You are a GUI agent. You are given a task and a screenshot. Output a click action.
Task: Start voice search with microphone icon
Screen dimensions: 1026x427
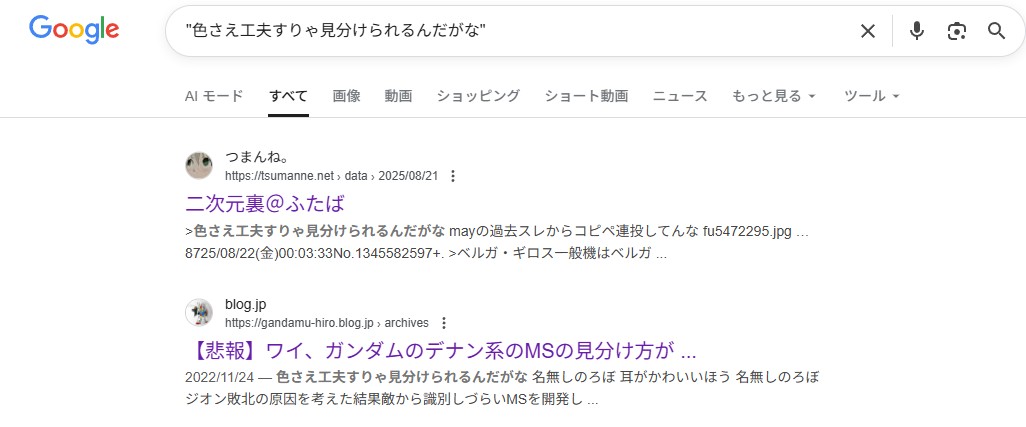click(916, 31)
